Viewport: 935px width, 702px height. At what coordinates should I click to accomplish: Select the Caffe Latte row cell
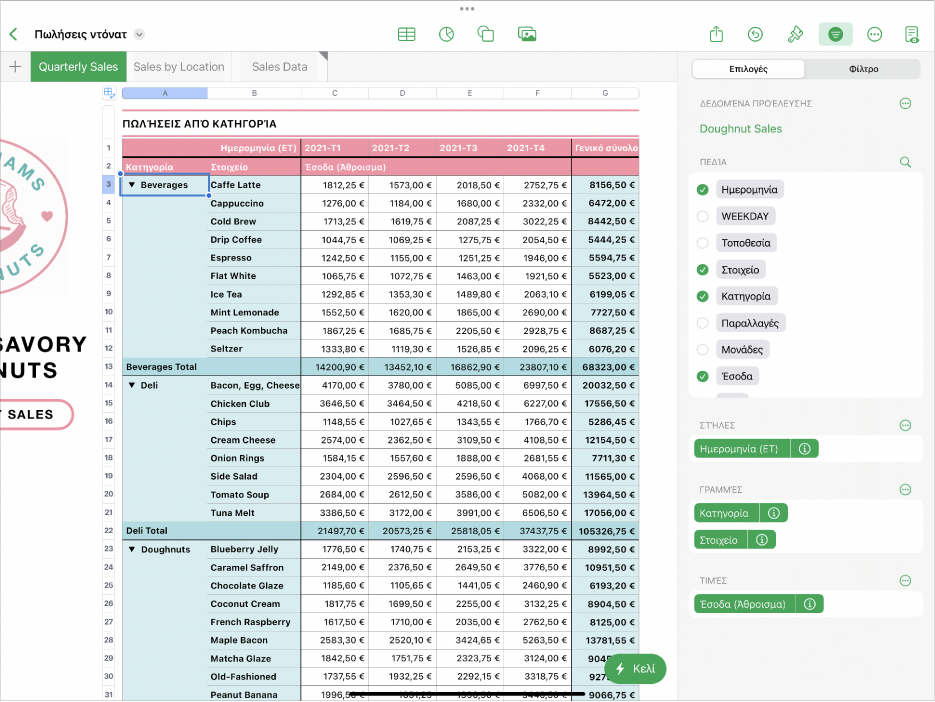pyautogui.click(x=253, y=185)
